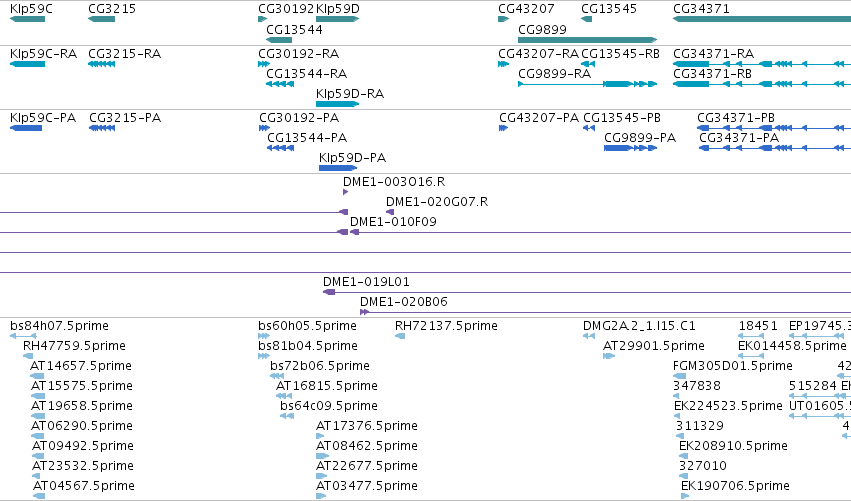Select the AT04567.5prime EST label

(84, 485)
